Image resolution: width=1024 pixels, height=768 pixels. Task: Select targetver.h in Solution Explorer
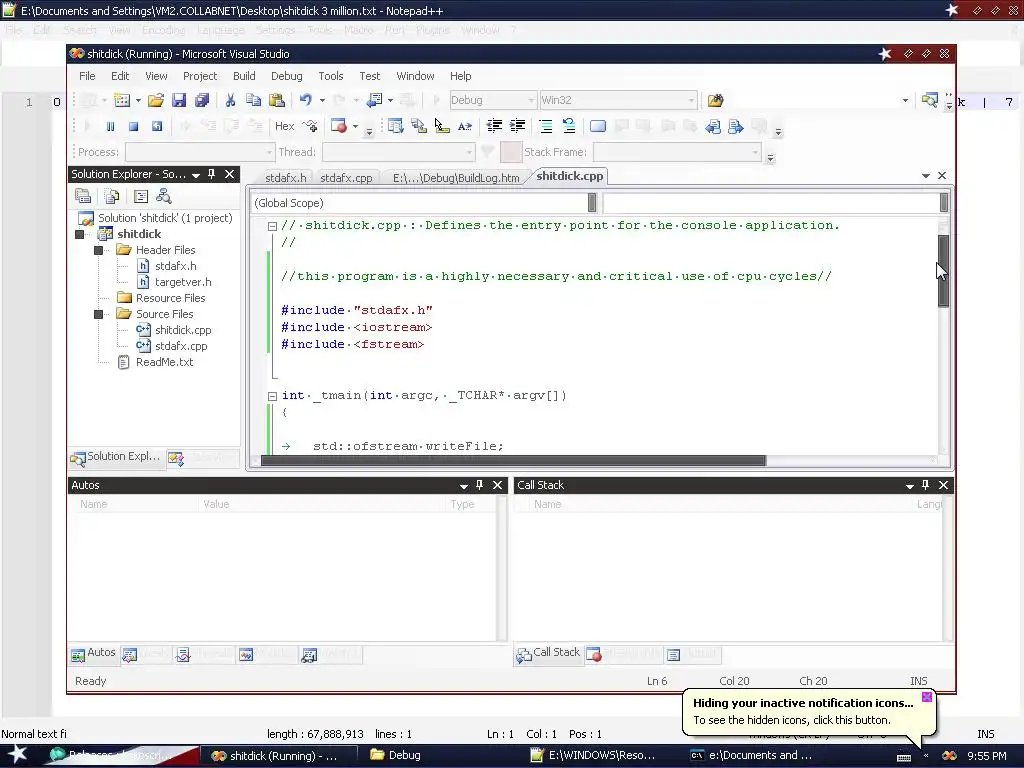click(183, 282)
